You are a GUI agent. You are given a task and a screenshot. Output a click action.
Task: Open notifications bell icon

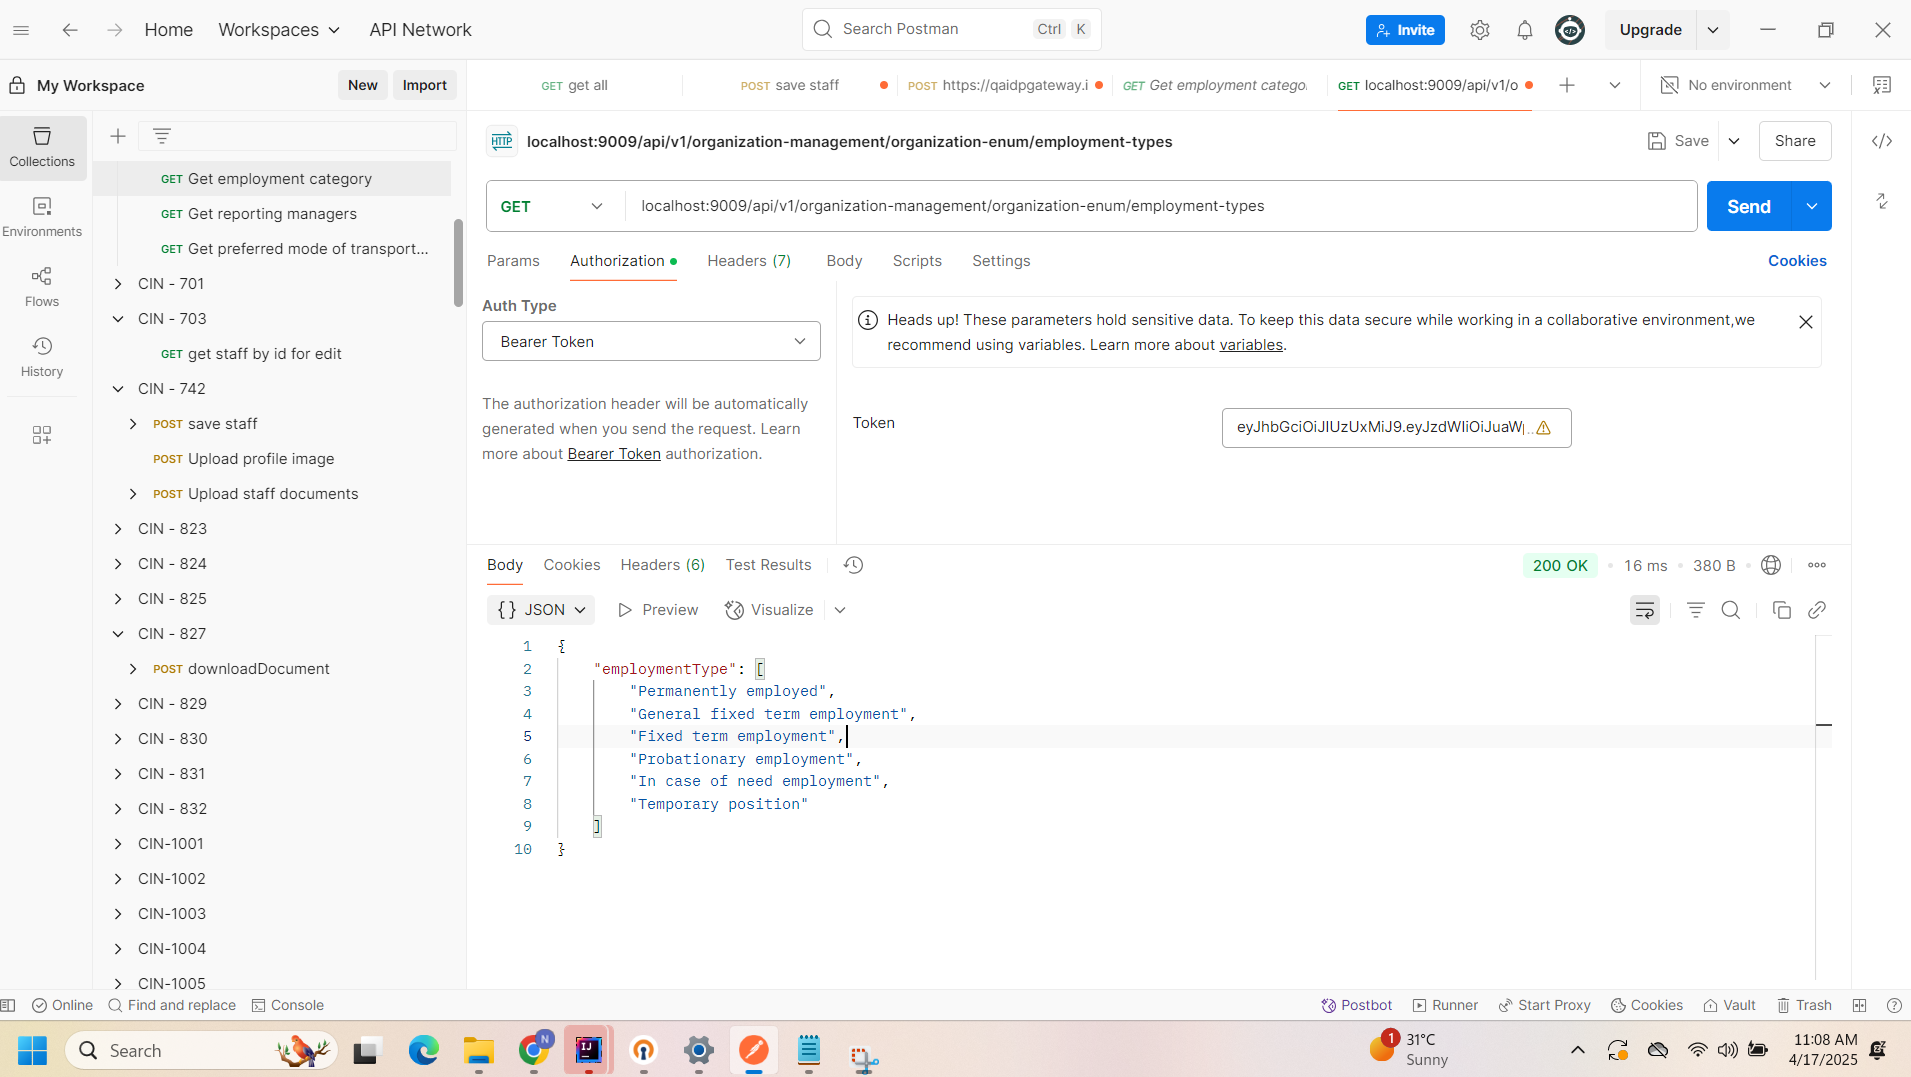[1525, 30]
